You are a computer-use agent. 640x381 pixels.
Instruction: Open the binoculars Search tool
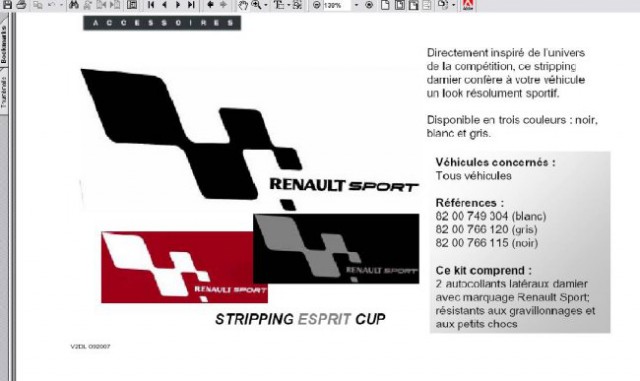click(74, 5)
